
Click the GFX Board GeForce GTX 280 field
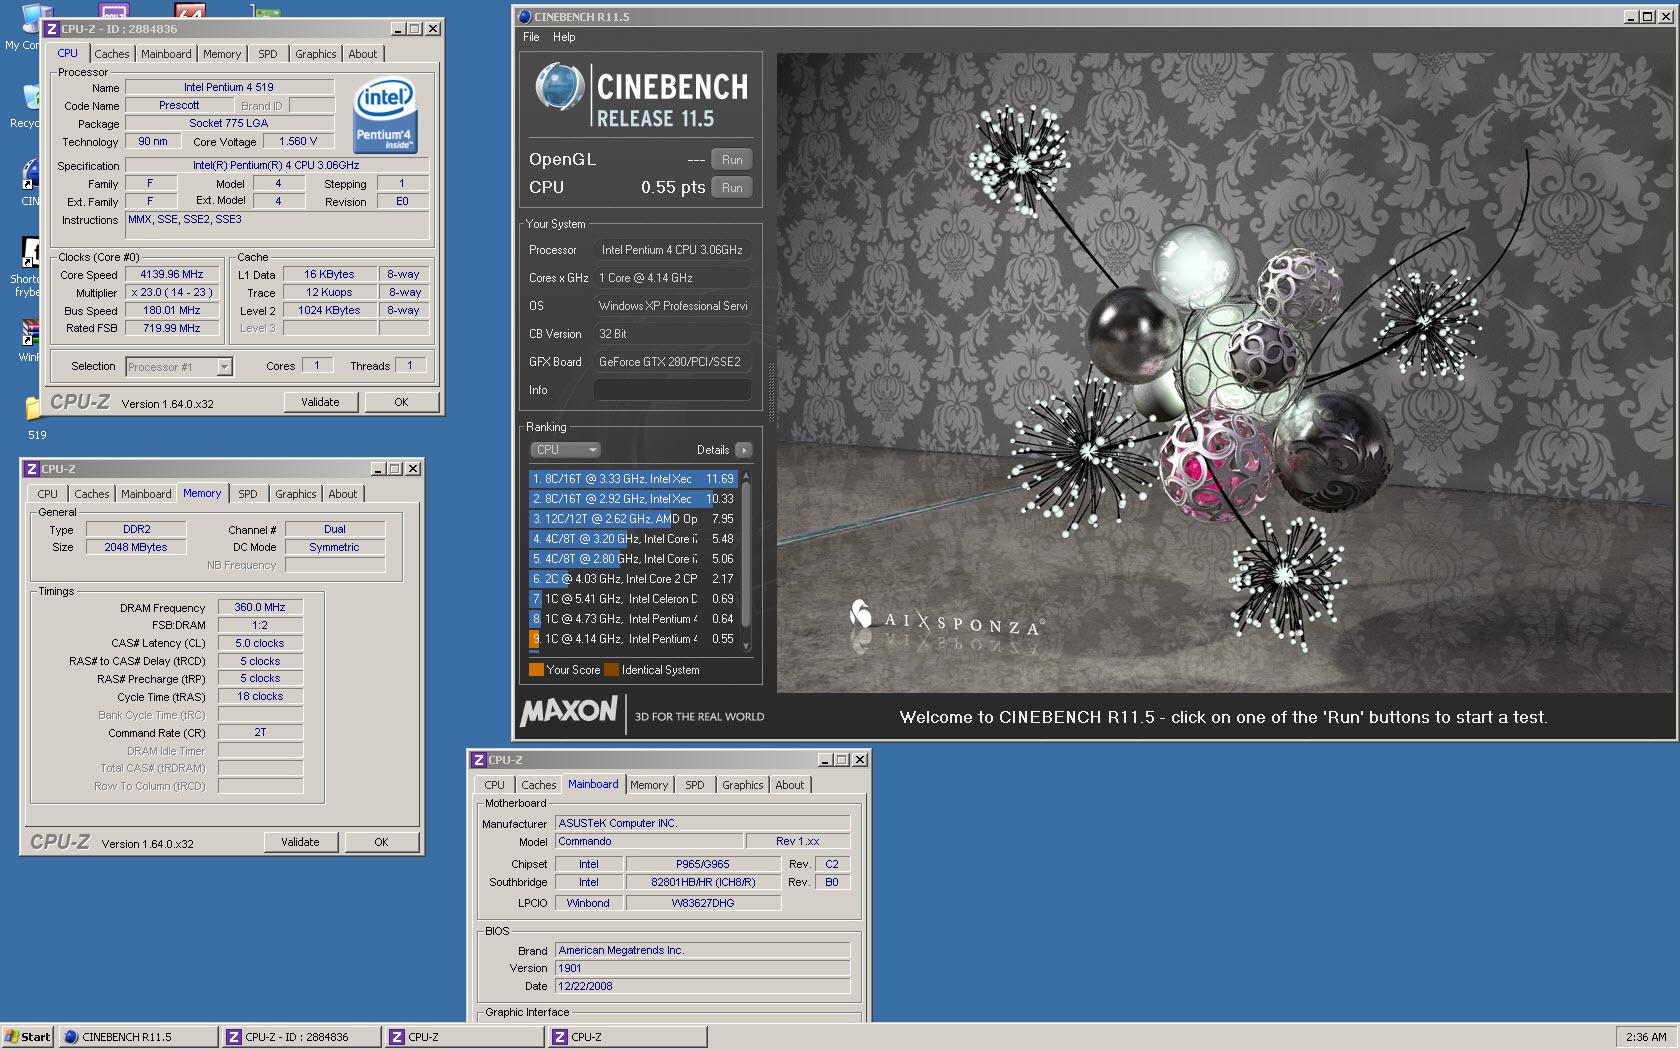(x=672, y=362)
